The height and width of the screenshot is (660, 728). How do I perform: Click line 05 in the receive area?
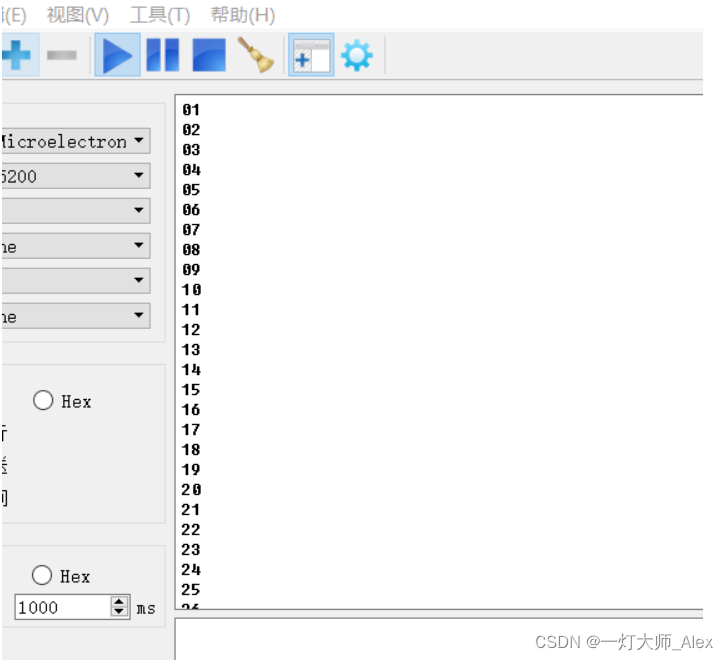coord(191,190)
